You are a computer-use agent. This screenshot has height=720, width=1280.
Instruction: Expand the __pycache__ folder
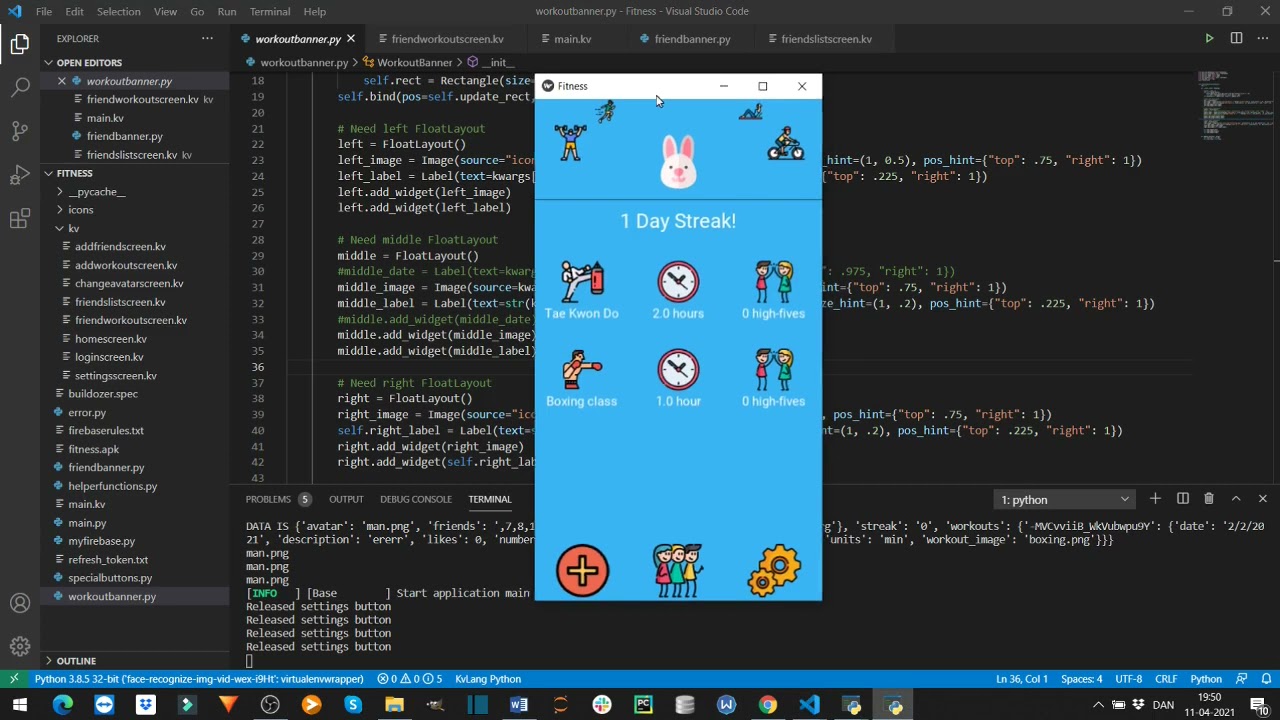[96, 192]
